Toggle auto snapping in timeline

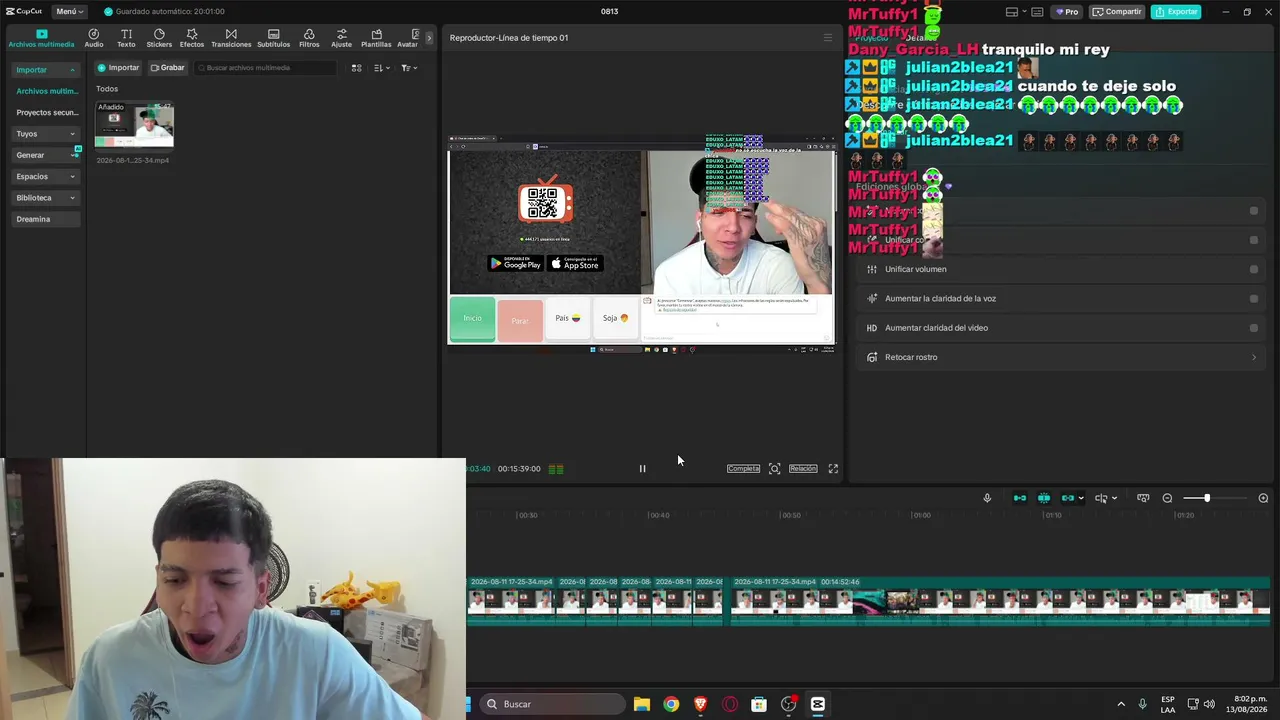tap(1044, 498)
